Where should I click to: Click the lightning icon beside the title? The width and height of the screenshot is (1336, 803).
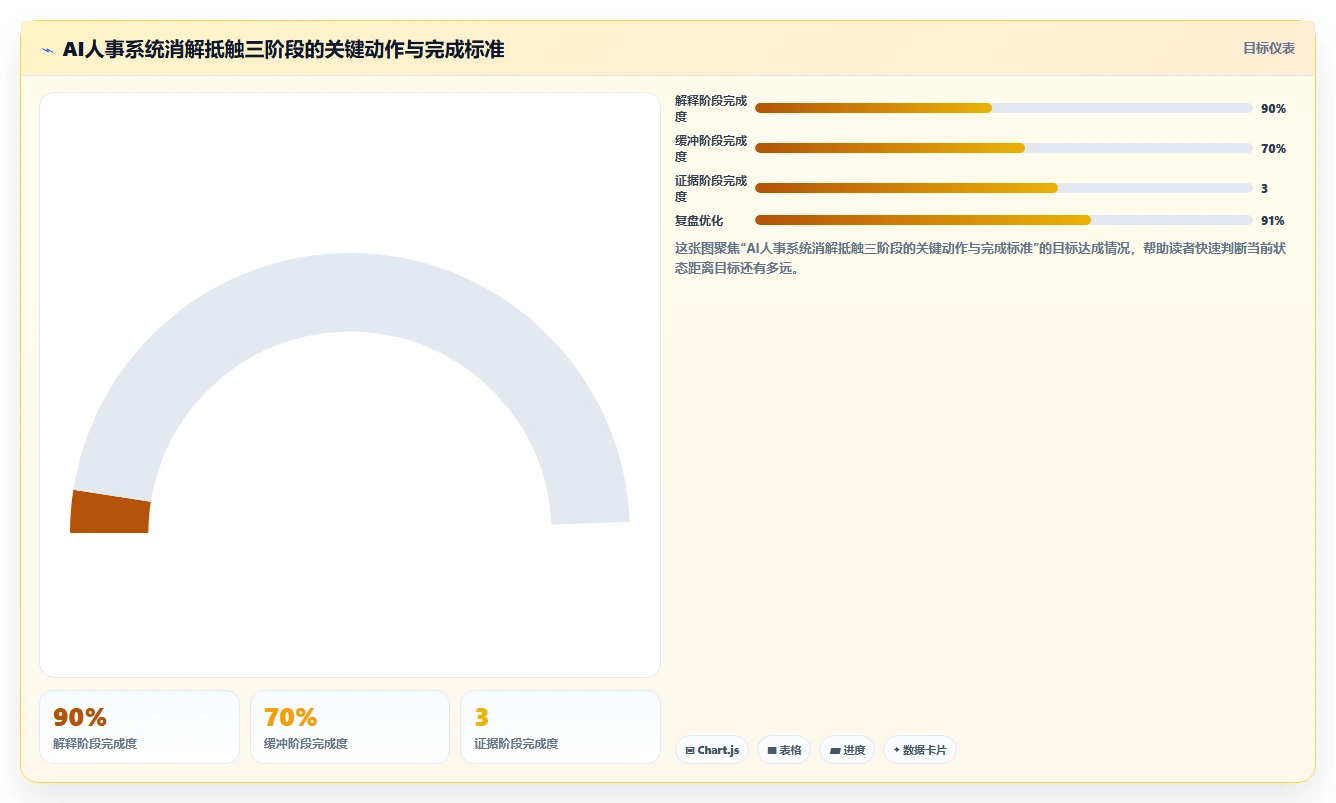pyautogui.click(x=47, y=49)
